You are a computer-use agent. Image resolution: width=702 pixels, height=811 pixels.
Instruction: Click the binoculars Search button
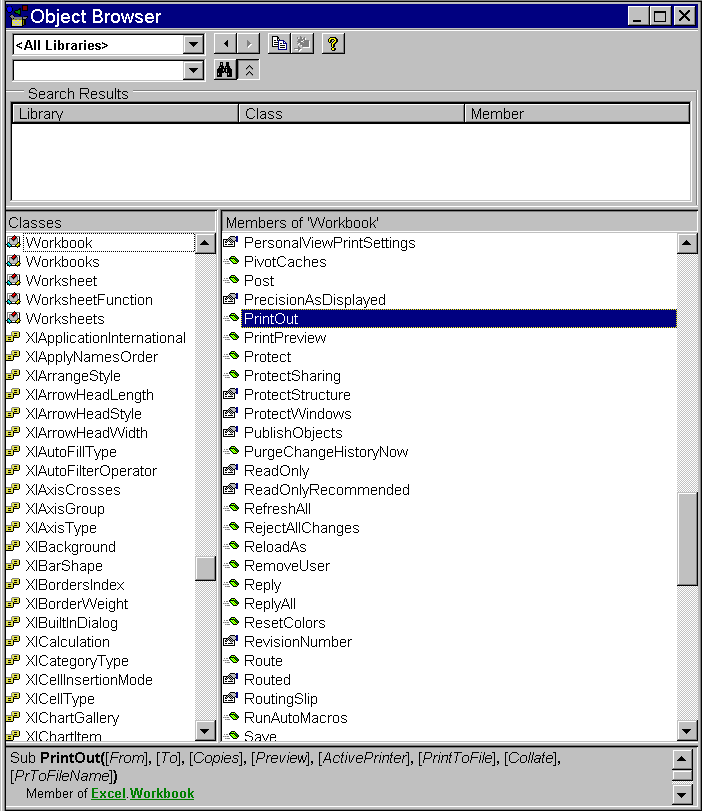(x=225, y=70)
